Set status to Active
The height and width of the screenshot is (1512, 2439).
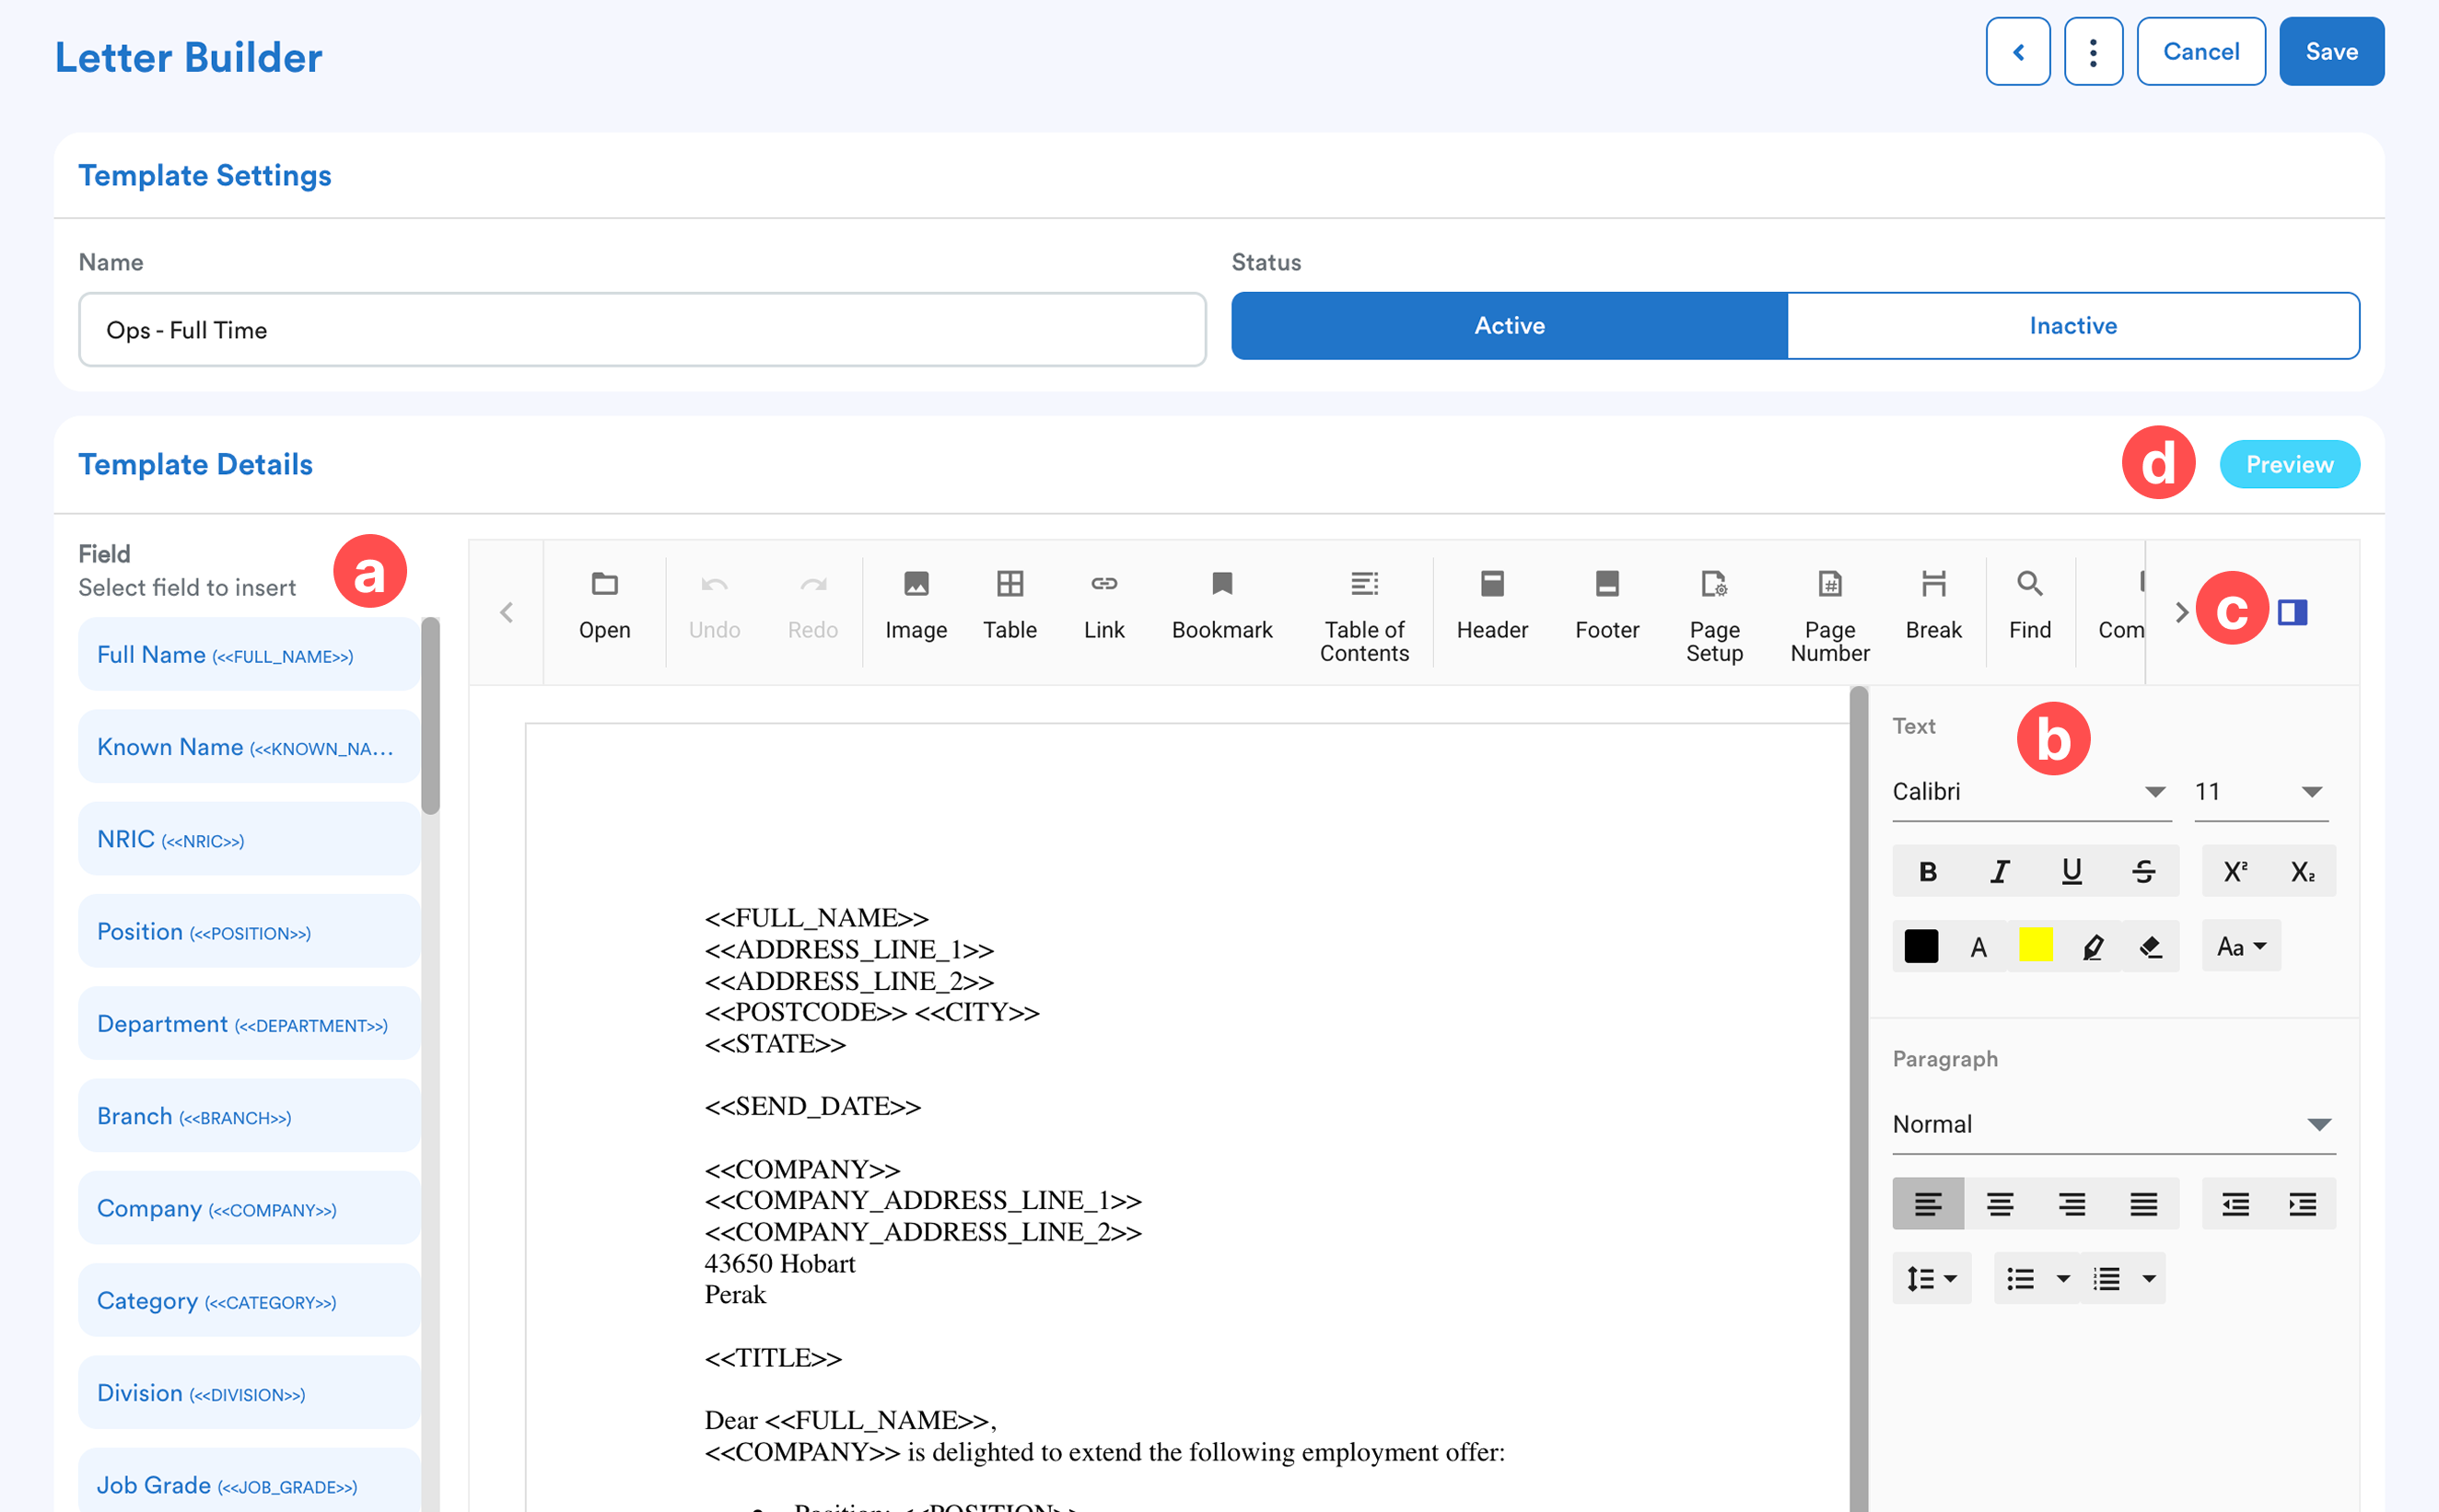click(1508, 326)
